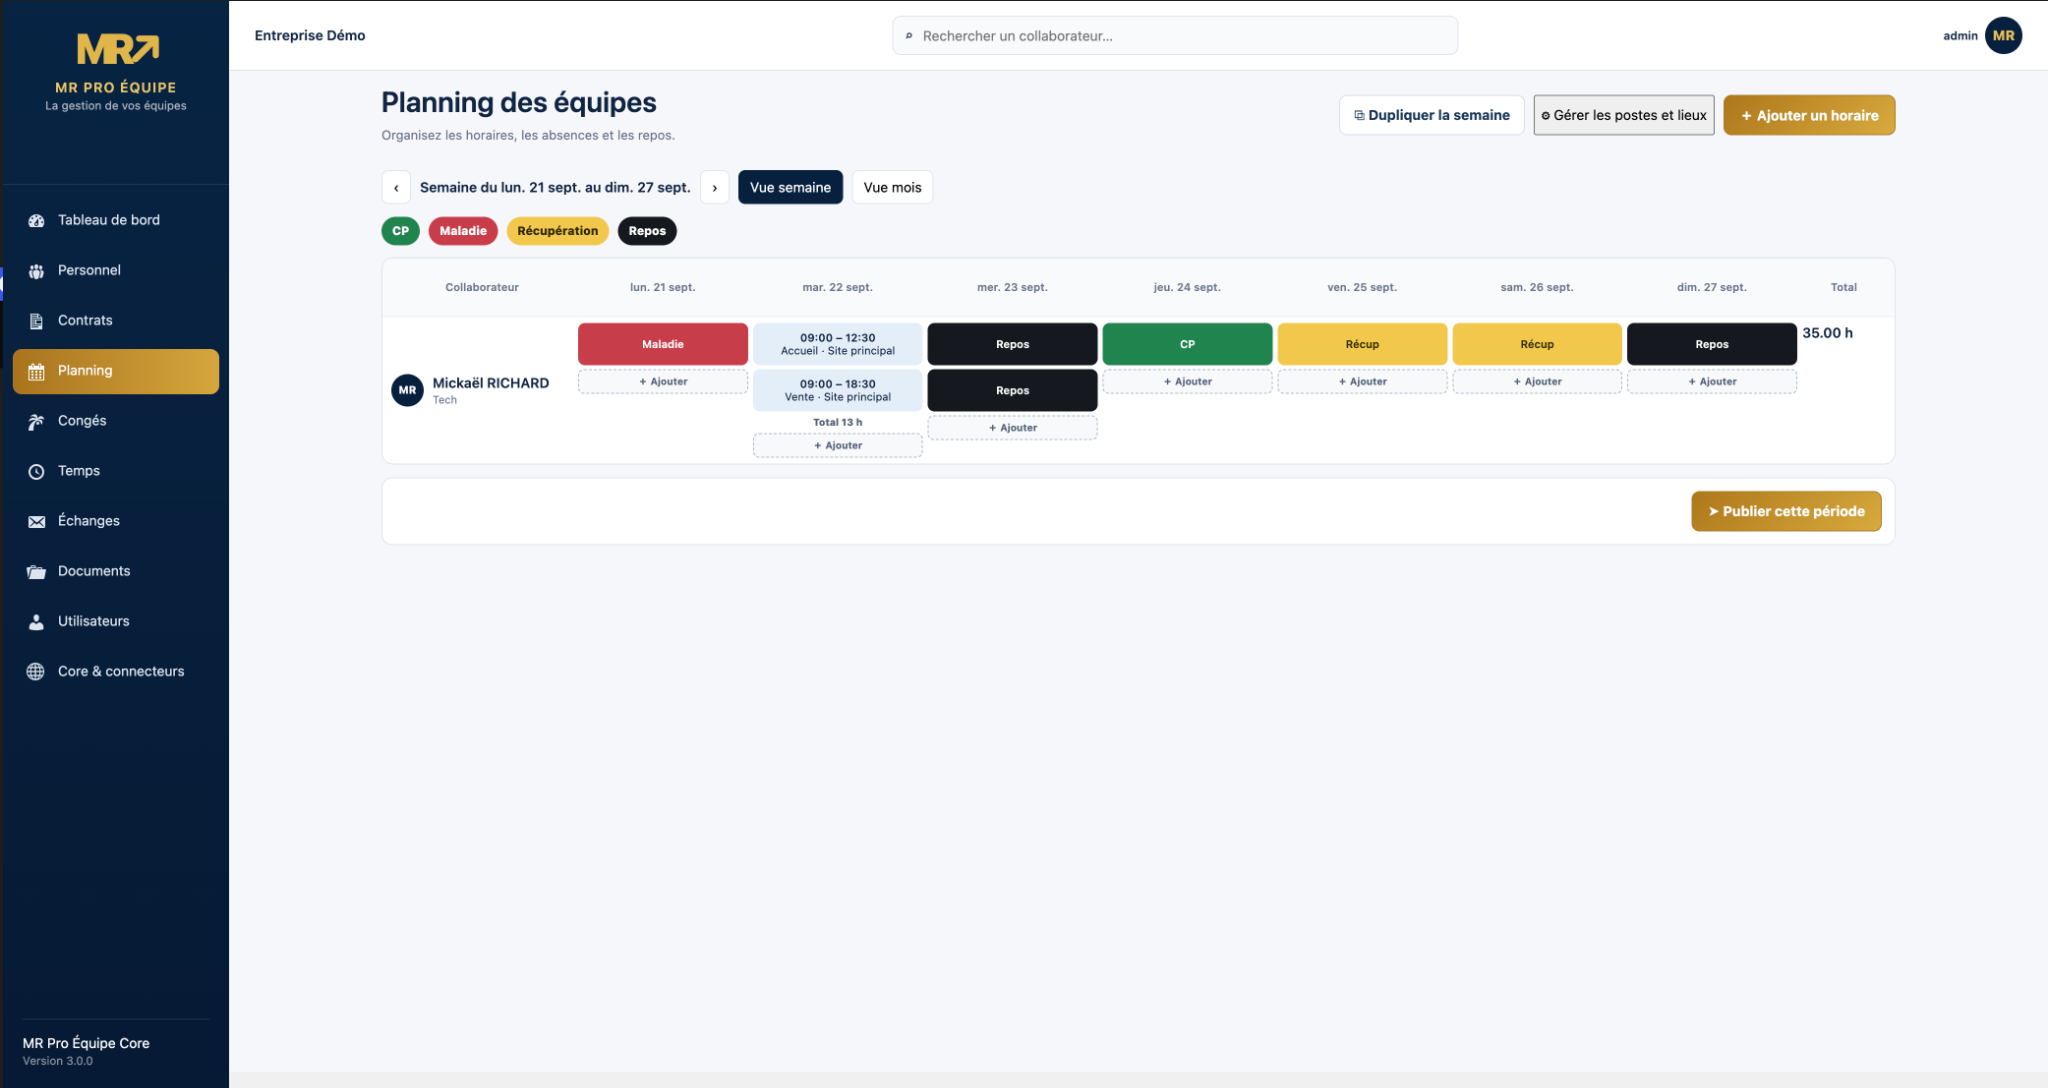Open the Récup block on Friday

[x=1362, y=344]
